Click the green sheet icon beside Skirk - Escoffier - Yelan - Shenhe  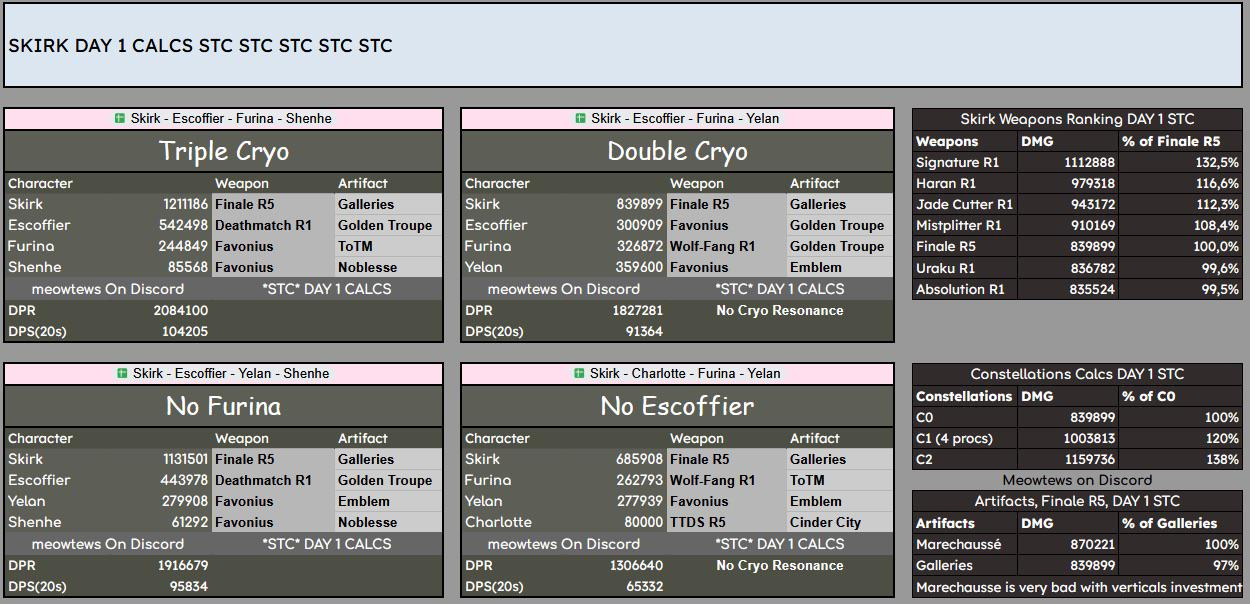point(120,374)
